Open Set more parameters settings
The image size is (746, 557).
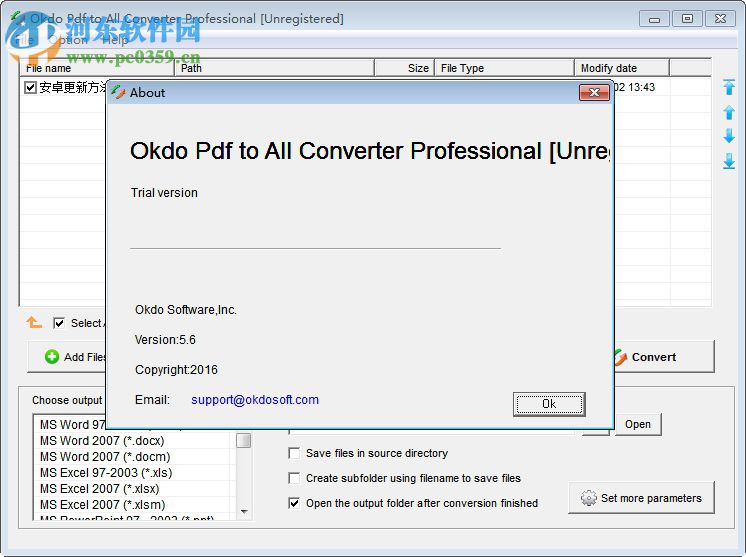pos(641,498)
